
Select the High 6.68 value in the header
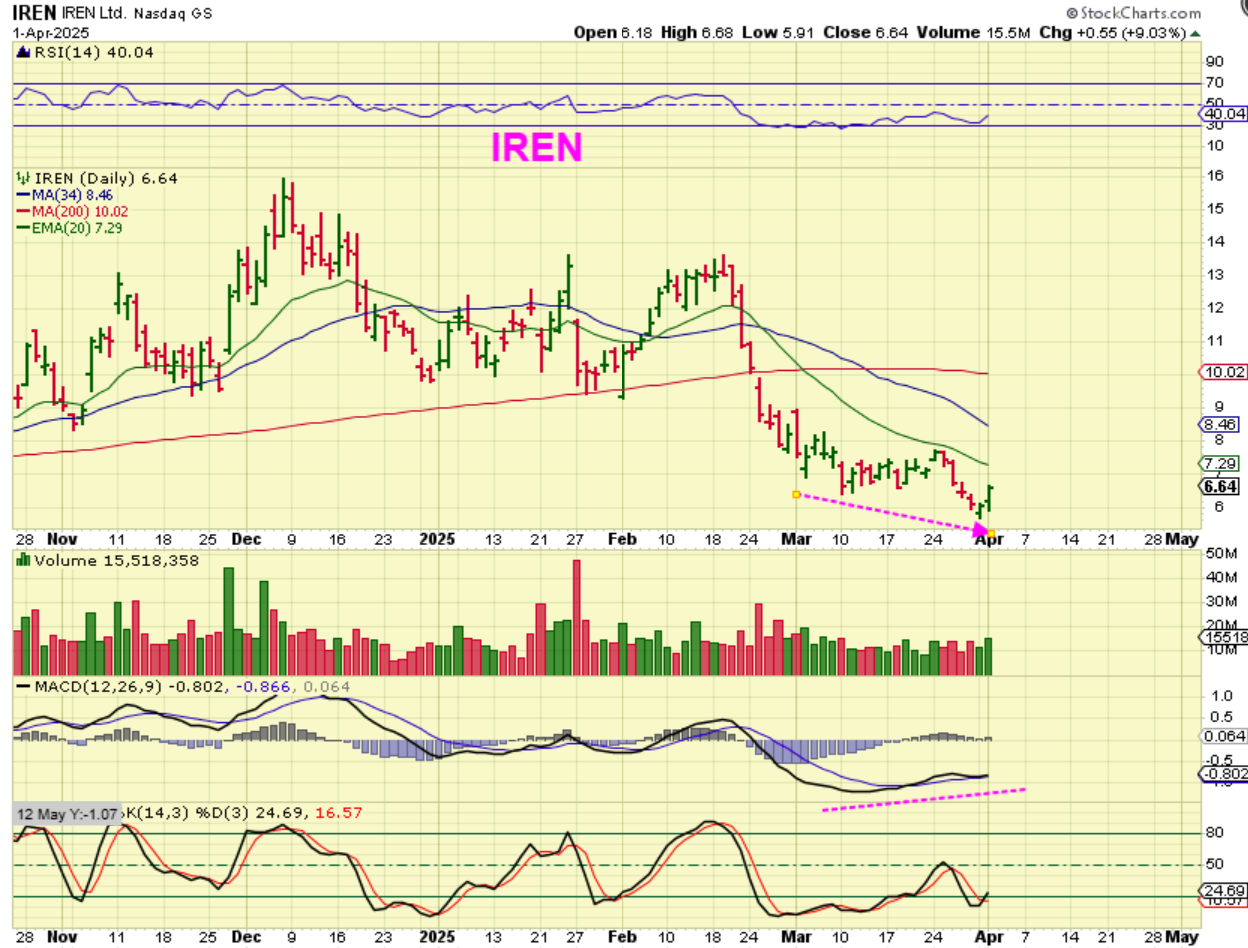(698, 32)
